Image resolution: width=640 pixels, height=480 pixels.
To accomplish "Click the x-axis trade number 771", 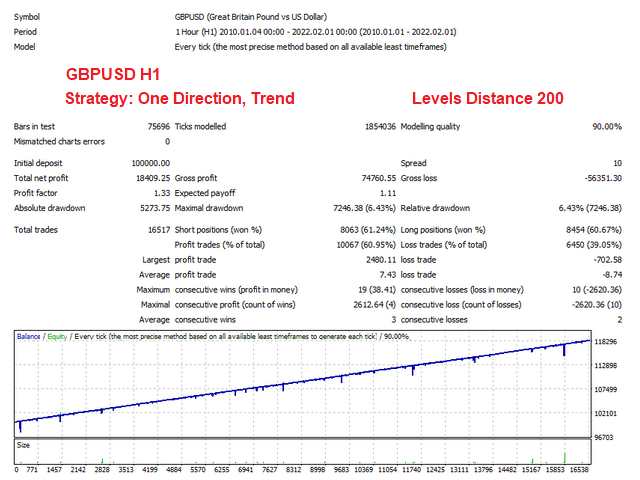I will tap(32, 470).
